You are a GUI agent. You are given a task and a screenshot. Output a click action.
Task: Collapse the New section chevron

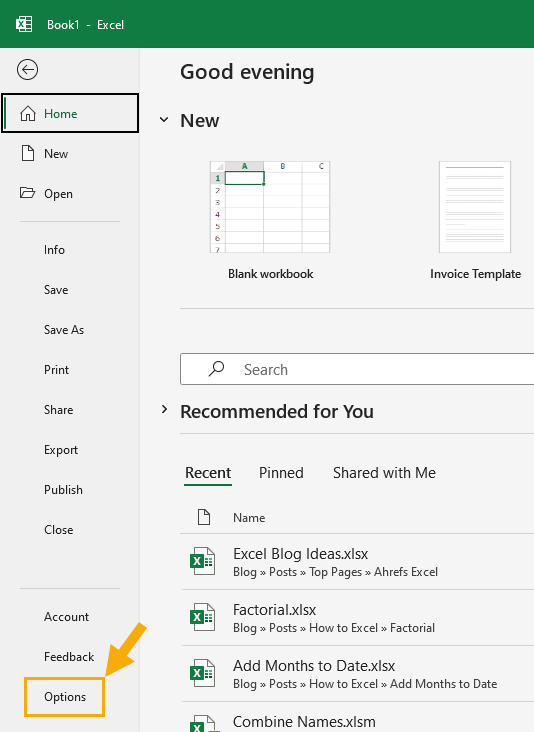(164, 120)
